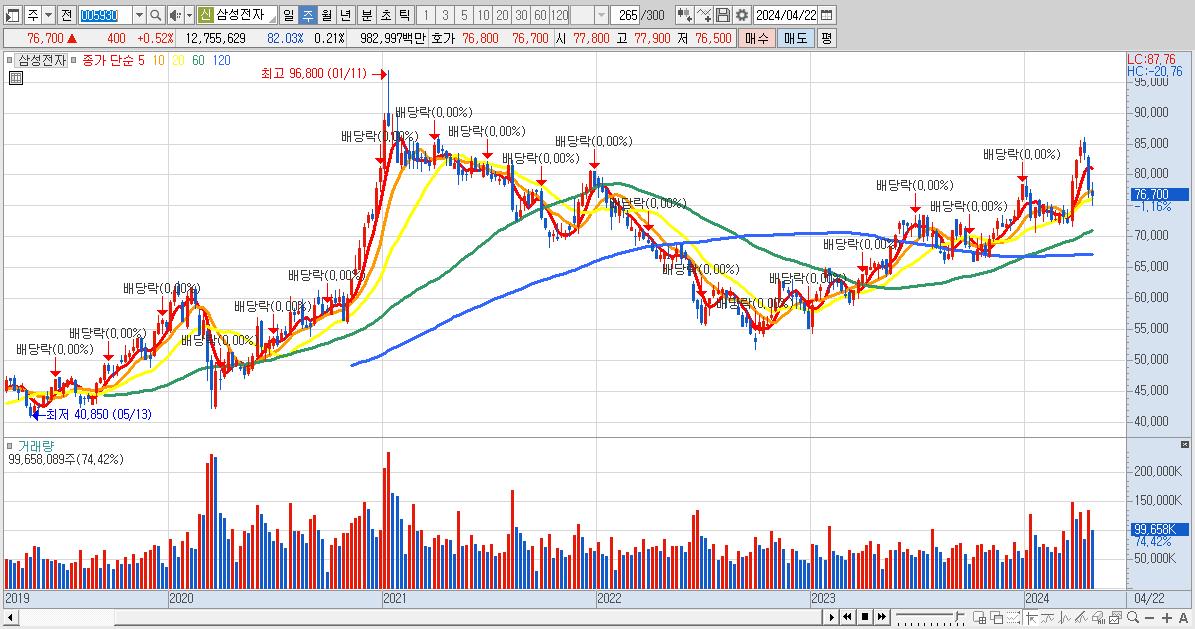Click the add chart window icon
Image resolution: width=1195 pixels, height=629 pixels.
tap(979, 617)
